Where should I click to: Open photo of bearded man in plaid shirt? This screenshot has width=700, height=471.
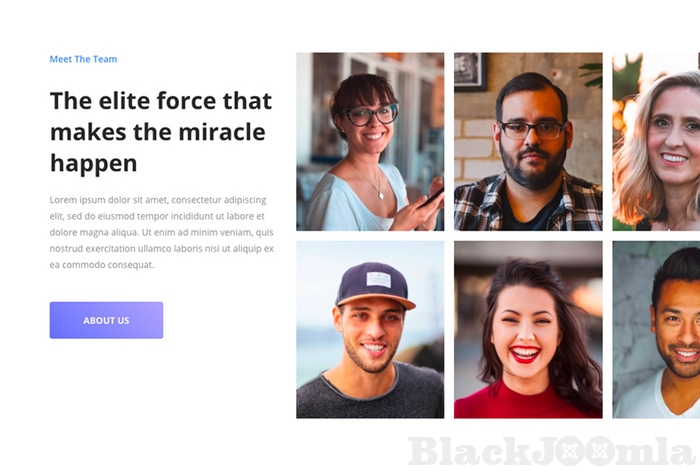(x=528, y=142)
